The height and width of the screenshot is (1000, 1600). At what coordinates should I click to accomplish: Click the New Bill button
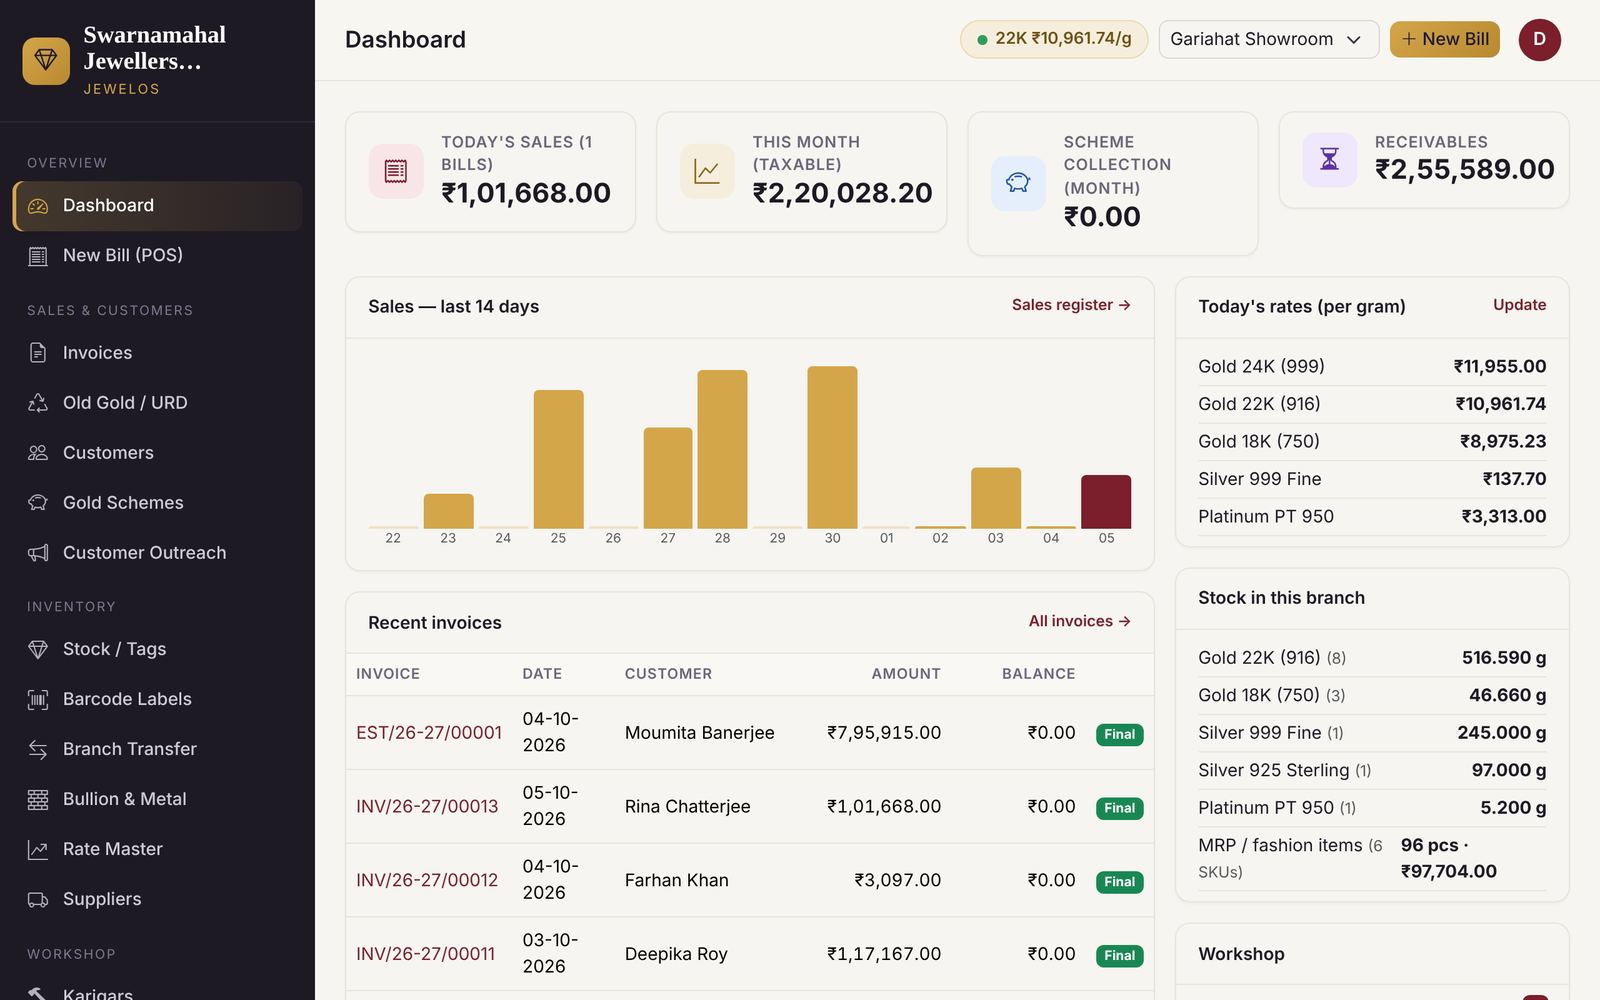tap(1444, 39)
